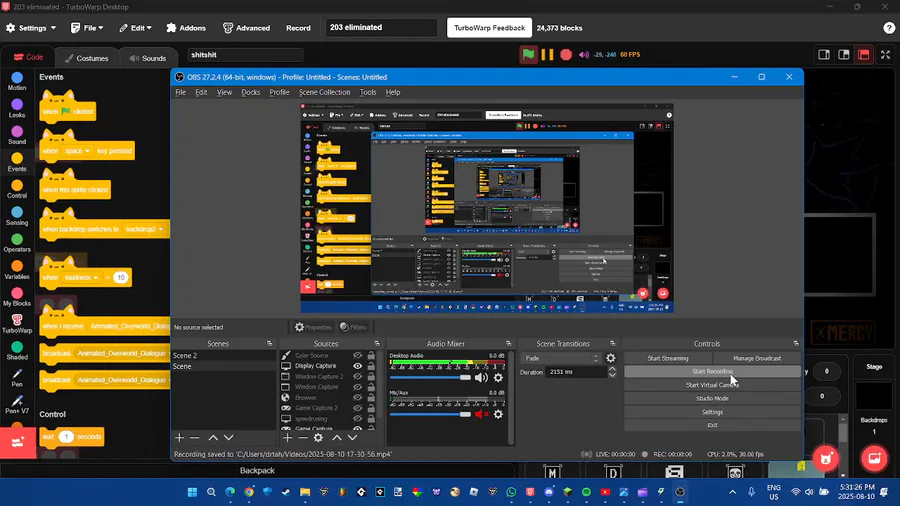Select the Motion block category
Screen dimensions: 900x506
click(x=17, y=81)
